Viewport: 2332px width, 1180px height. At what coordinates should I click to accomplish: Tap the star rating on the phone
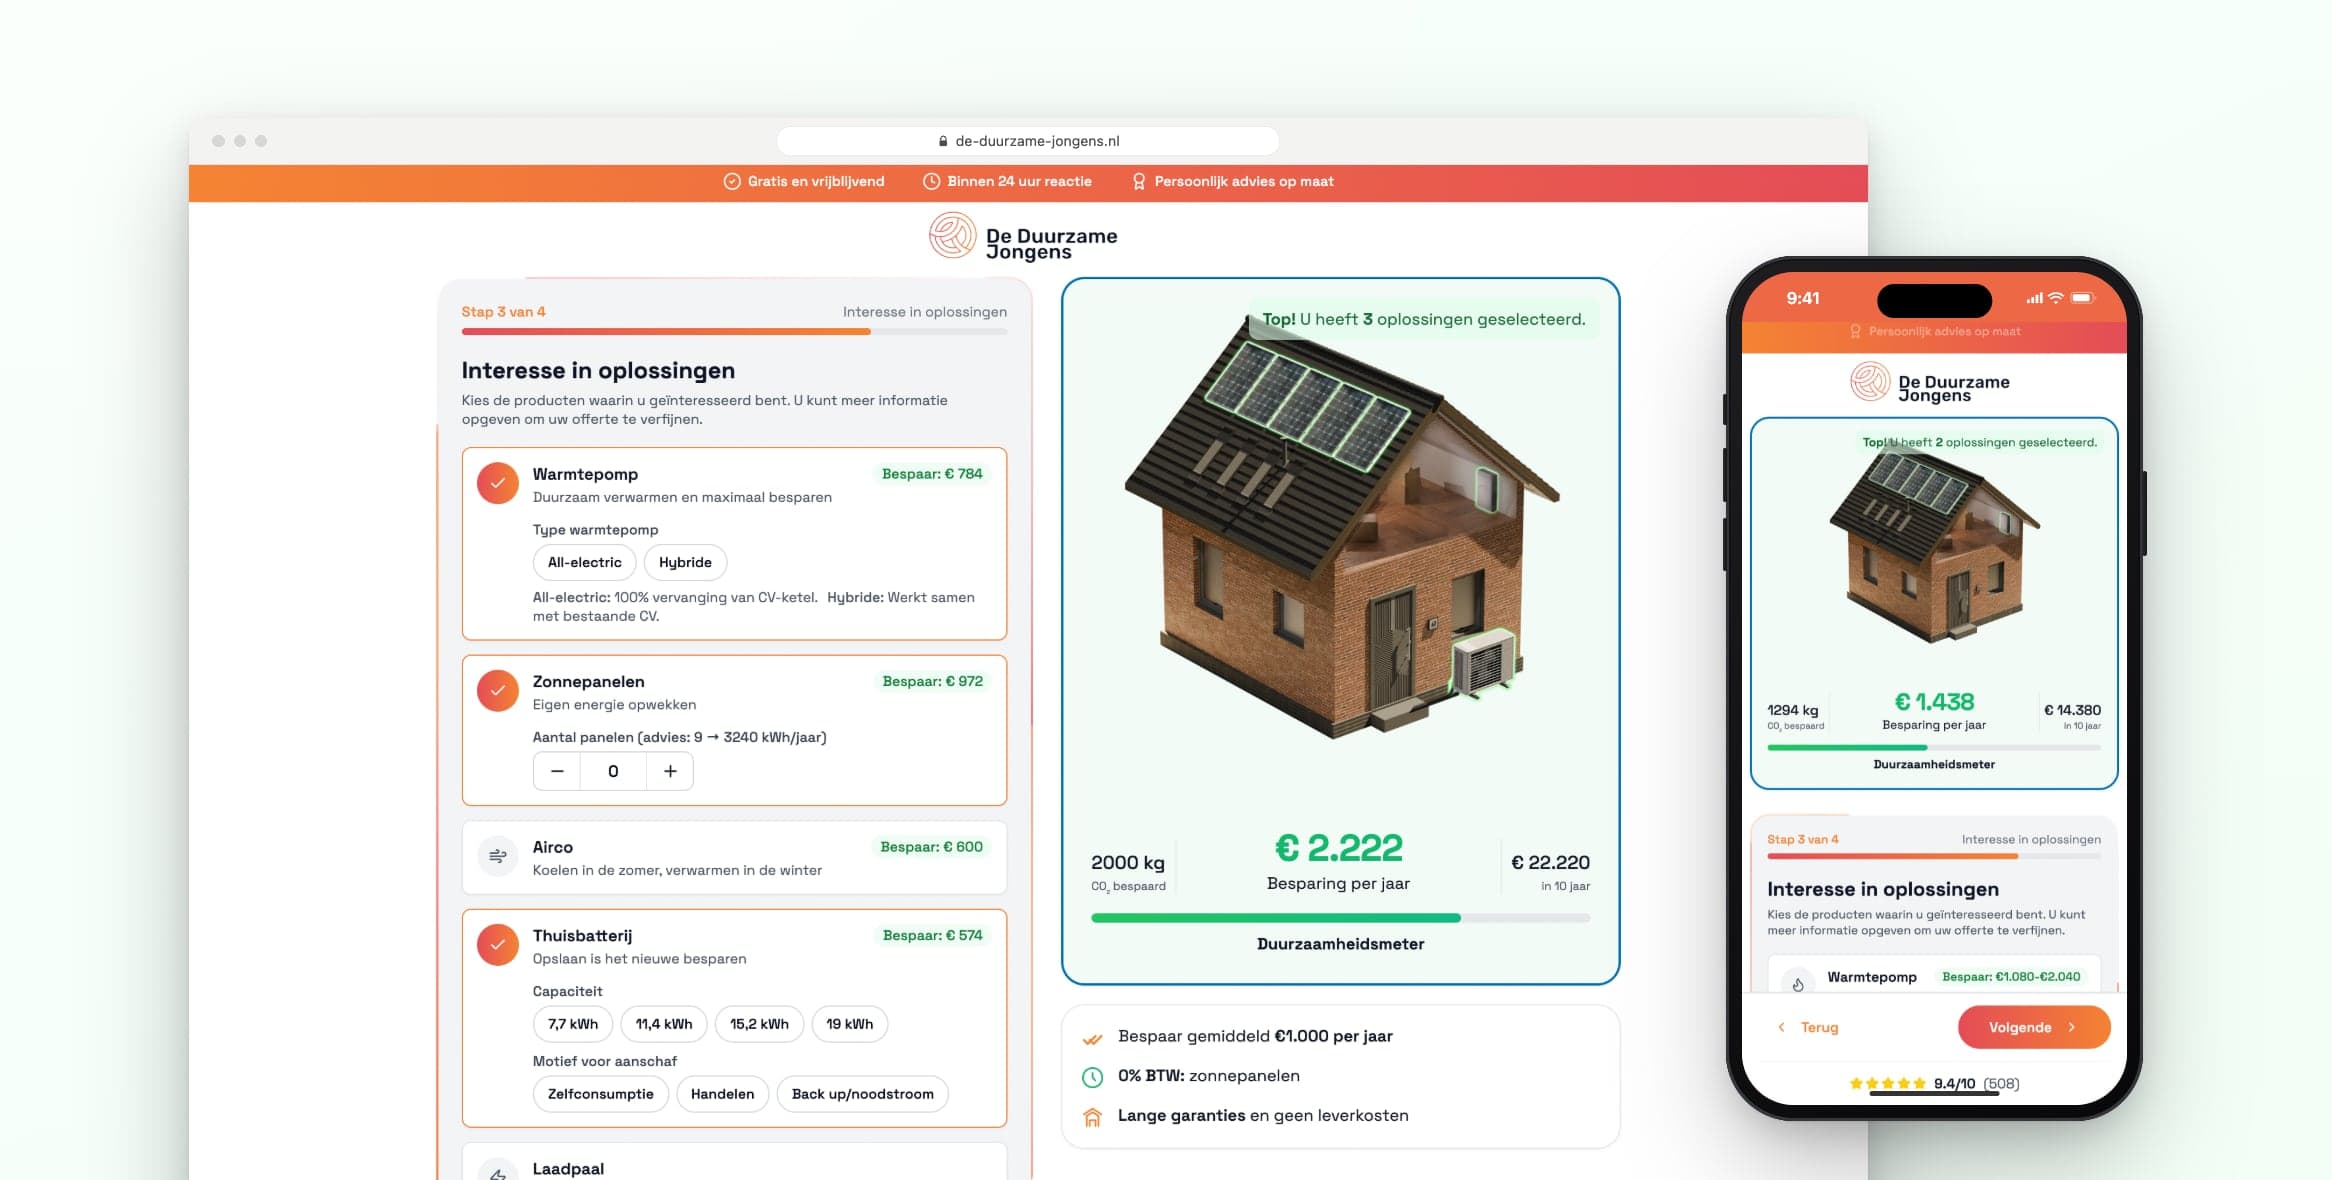(x=1887, y=1083)
